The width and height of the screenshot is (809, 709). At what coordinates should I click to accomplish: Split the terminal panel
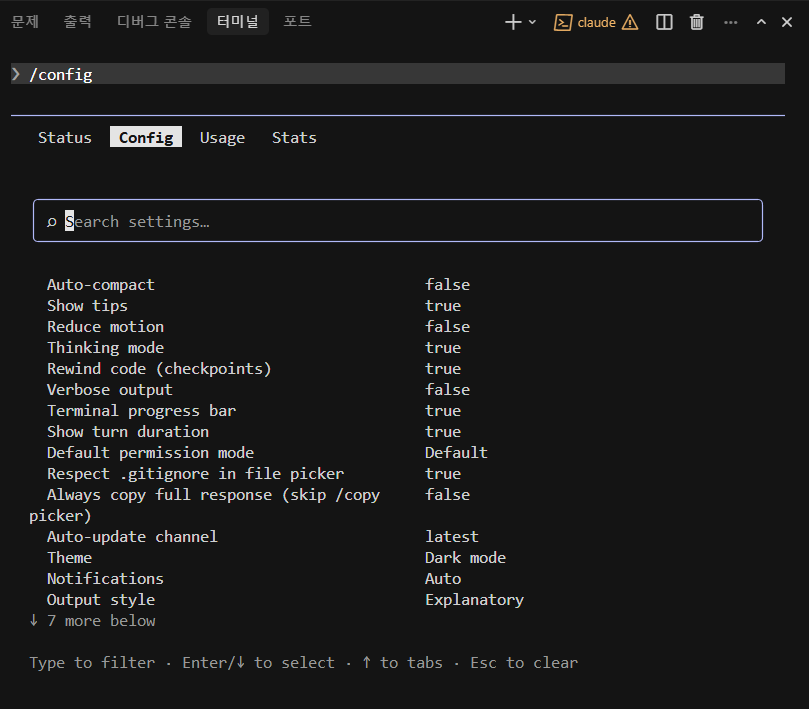[x=664, y=22]
